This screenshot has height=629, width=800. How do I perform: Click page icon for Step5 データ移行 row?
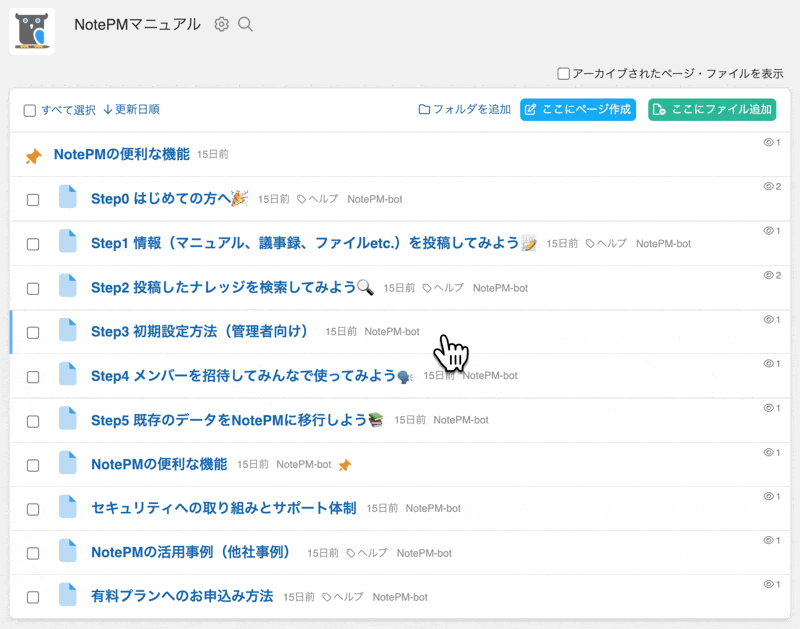67,418
